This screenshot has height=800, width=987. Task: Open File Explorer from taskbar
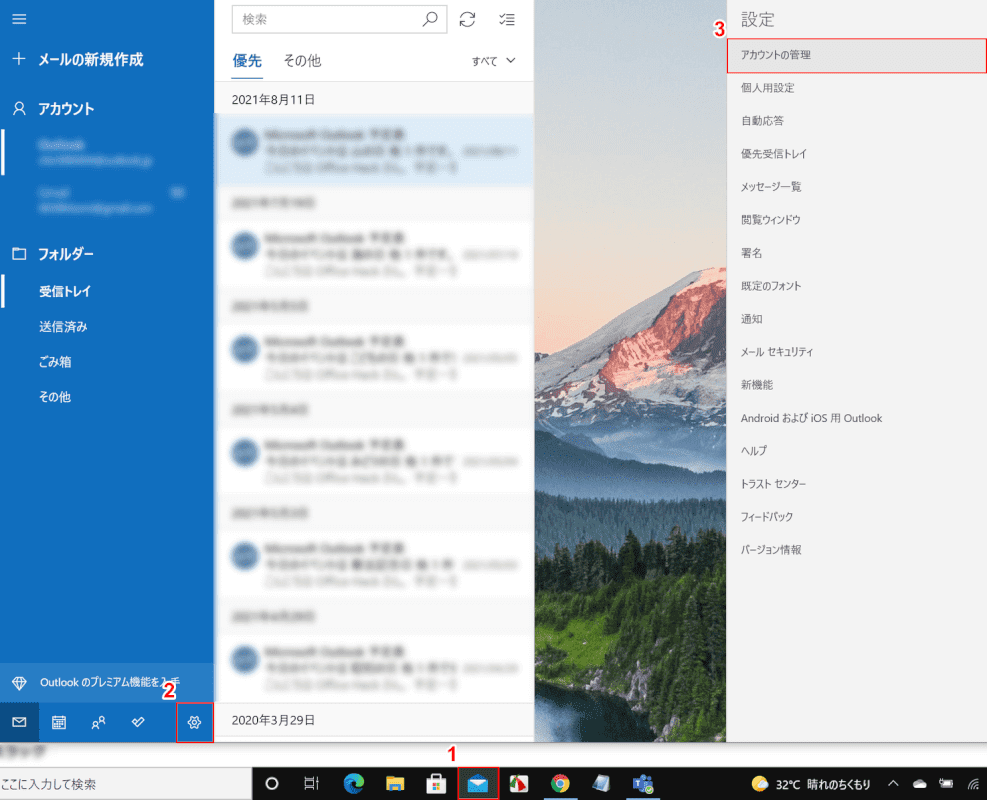pos(395,784)
